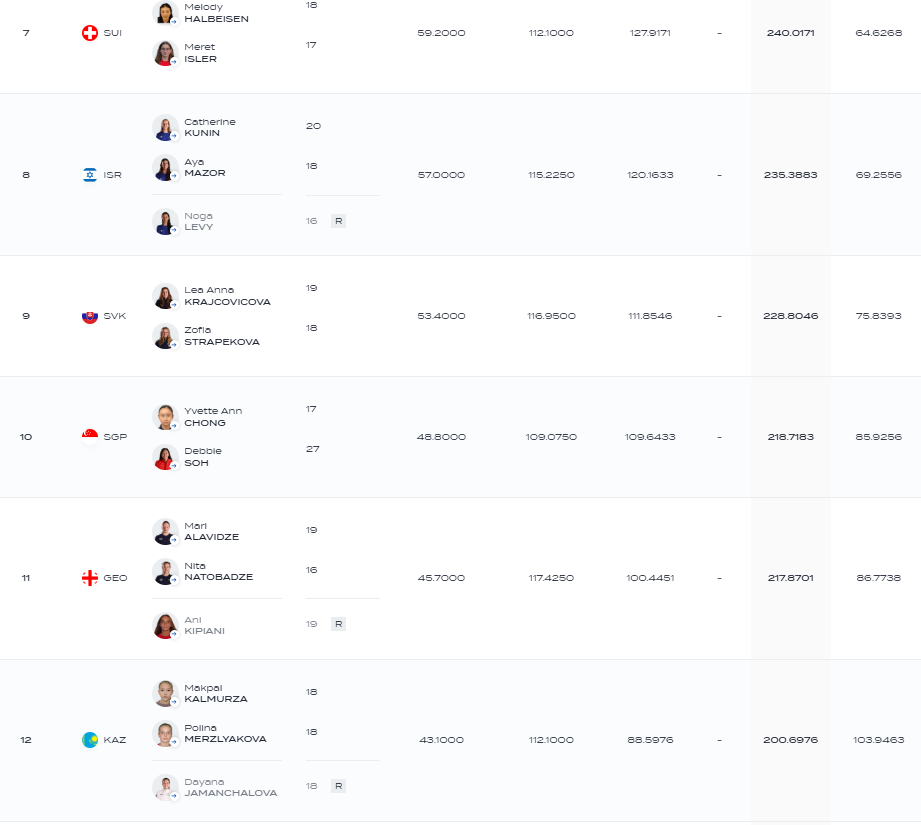921x825 pixels.
Task: Open Meret Isler's athlete photo
Action: 165,53
